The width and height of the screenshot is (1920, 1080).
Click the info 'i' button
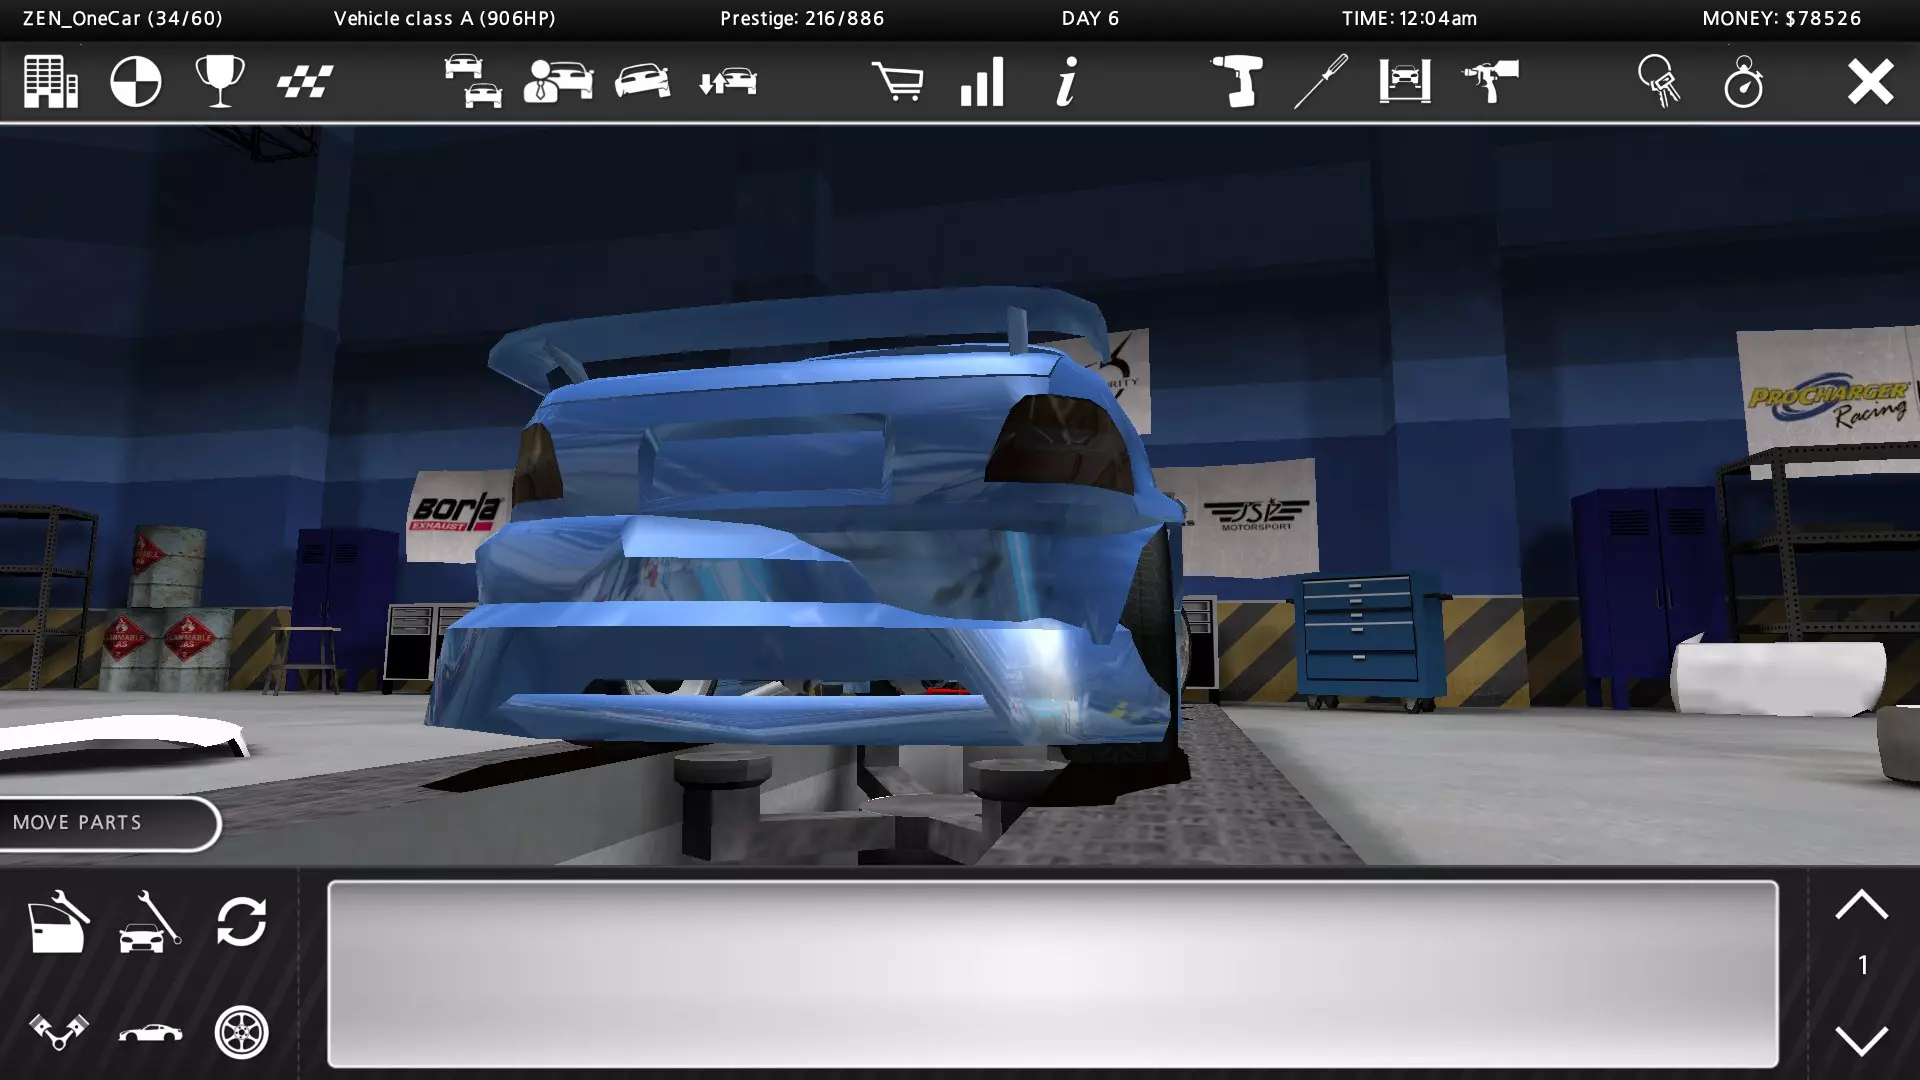[x=1067, y=81]
